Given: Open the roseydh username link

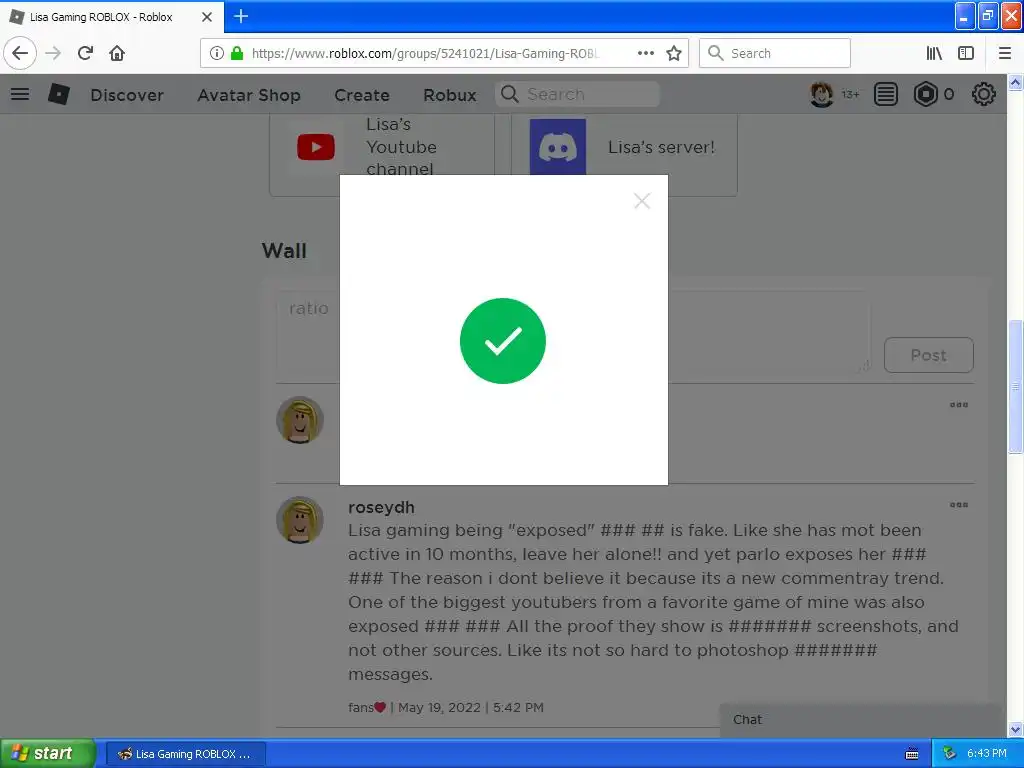Looking at the screenshot, I should pos(381,507).
